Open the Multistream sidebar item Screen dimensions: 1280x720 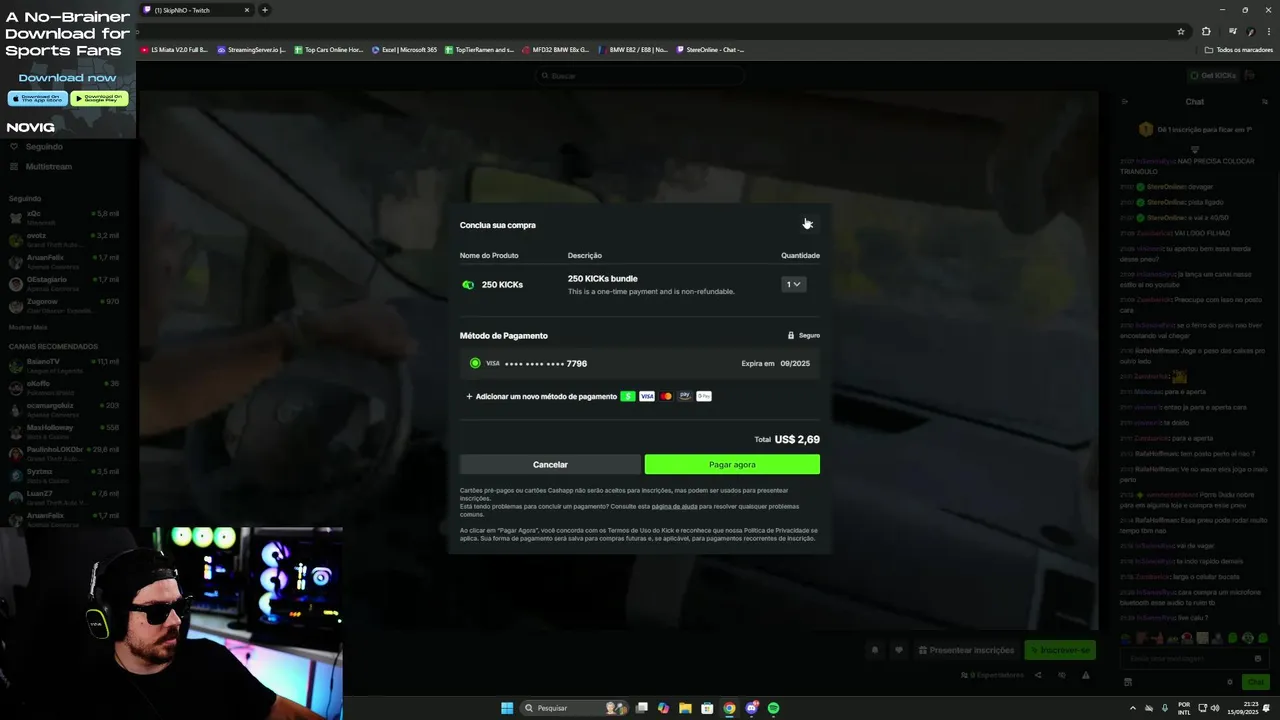click(48, 167)
